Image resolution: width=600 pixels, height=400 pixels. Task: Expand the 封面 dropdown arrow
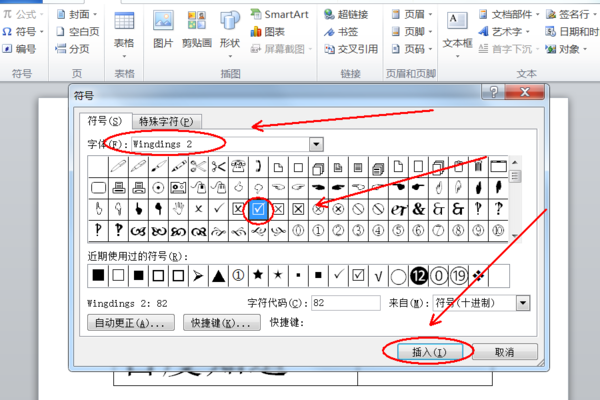pos(95,15)
